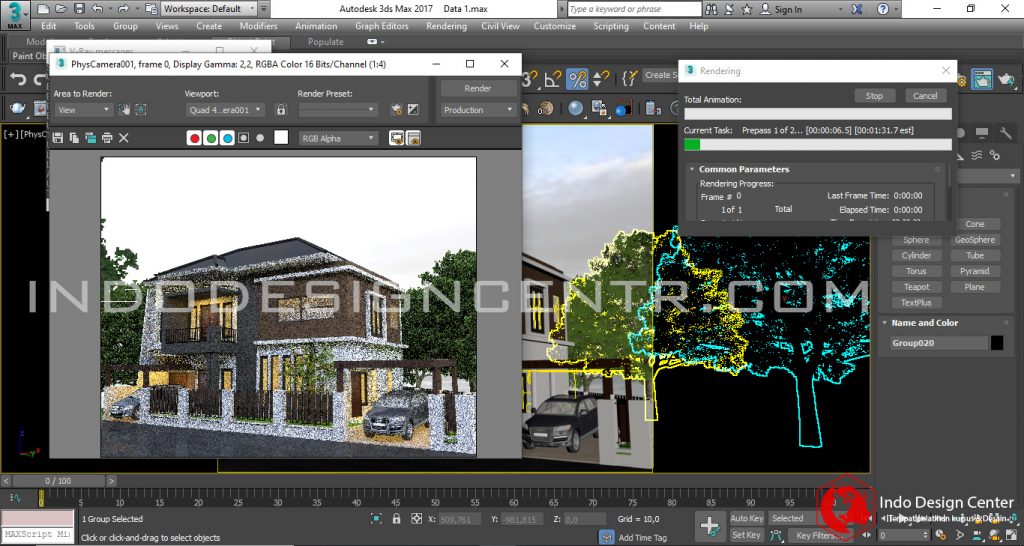
Task: Click the Save Image icon in render frame window
Action: click(x=57, y=138)
